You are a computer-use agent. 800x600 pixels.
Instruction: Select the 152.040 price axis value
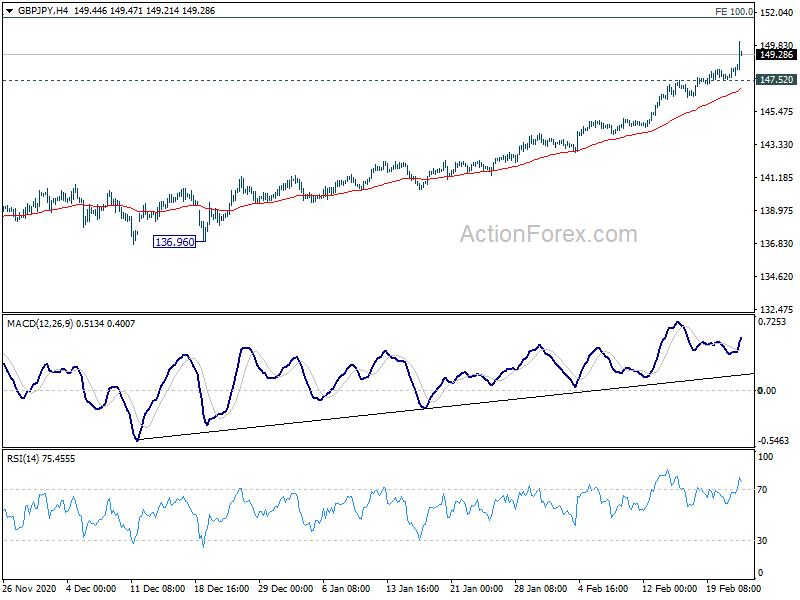[x=777, y=13]
